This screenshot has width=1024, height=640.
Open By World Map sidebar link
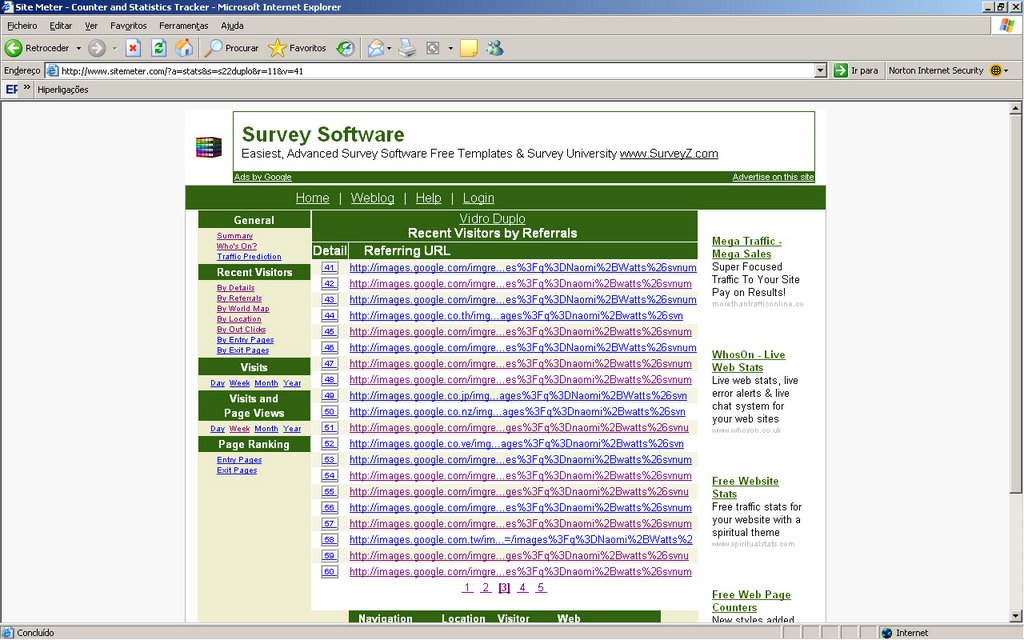click(243, 309)
